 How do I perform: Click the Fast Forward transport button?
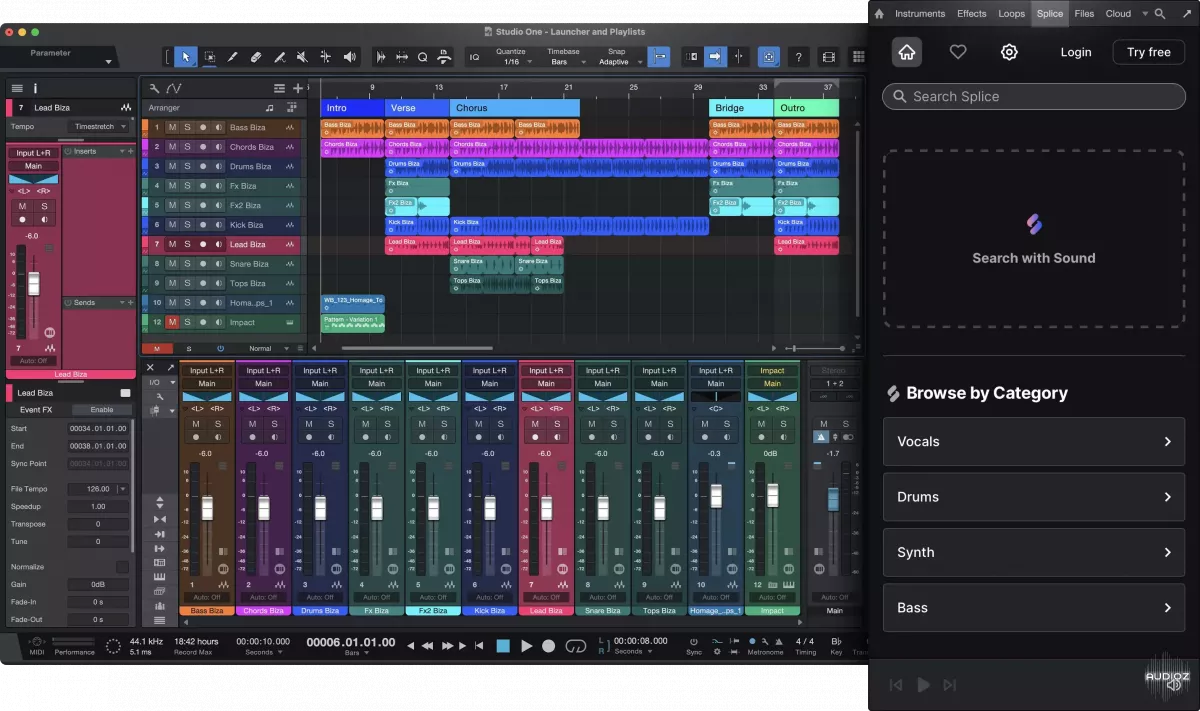point(448,646)
